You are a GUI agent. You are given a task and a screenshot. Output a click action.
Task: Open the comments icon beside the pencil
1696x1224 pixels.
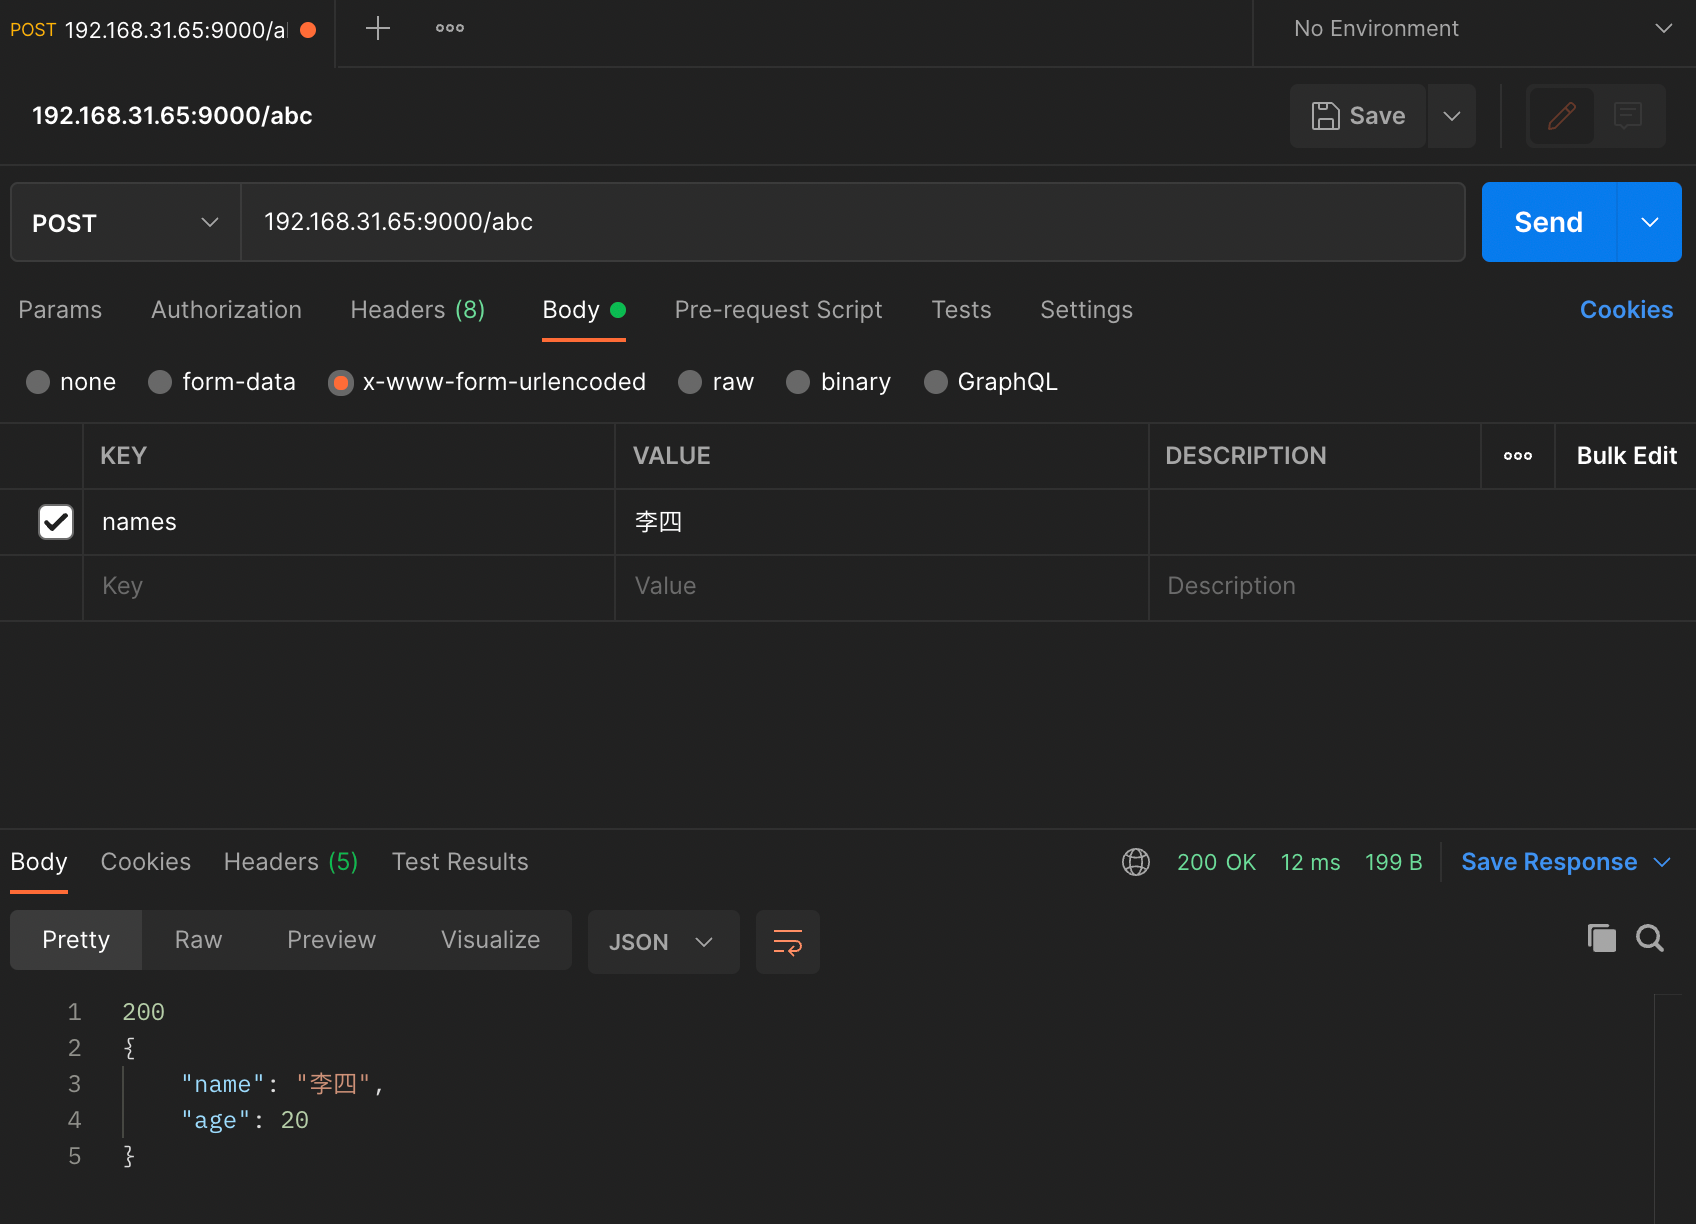[x=1628, y=116]
